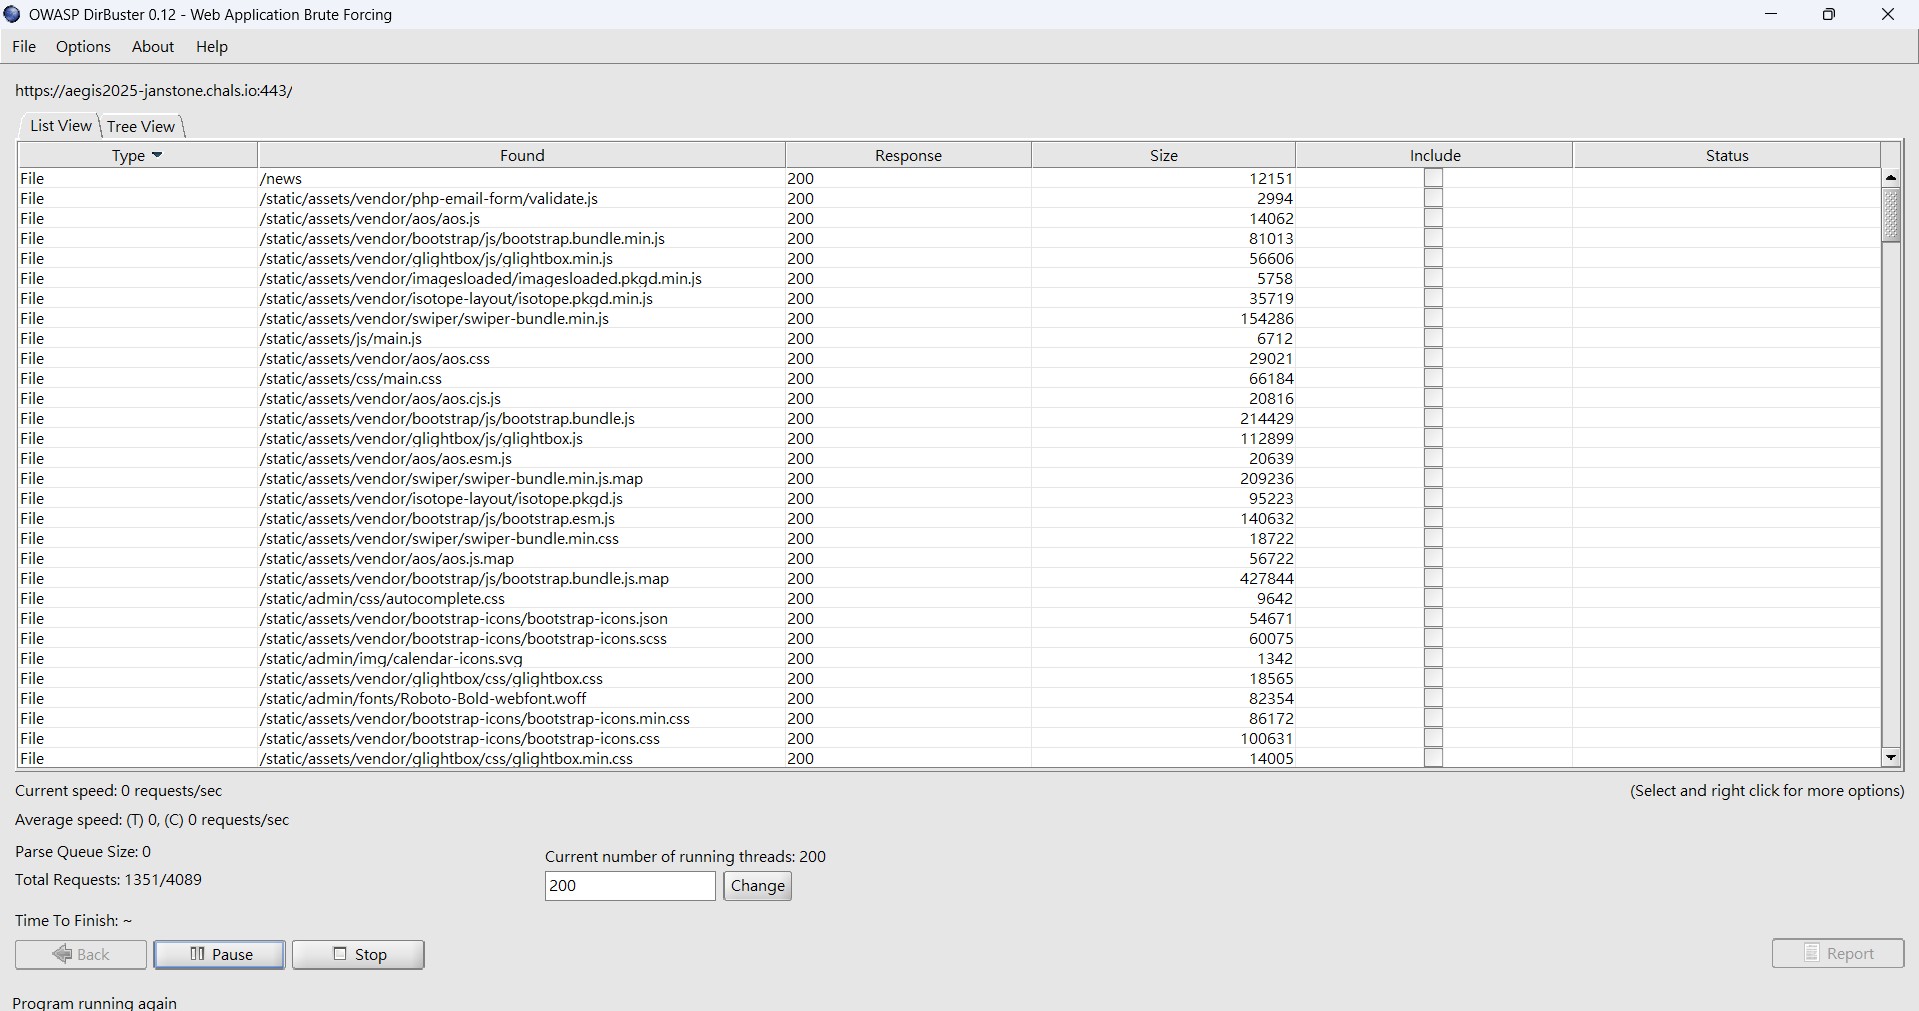The height and width of the screenshot is (1011, 1919).
Task: Click the scrollbar up arrow
Action: pyautogui.click(x=1890, y=177)
